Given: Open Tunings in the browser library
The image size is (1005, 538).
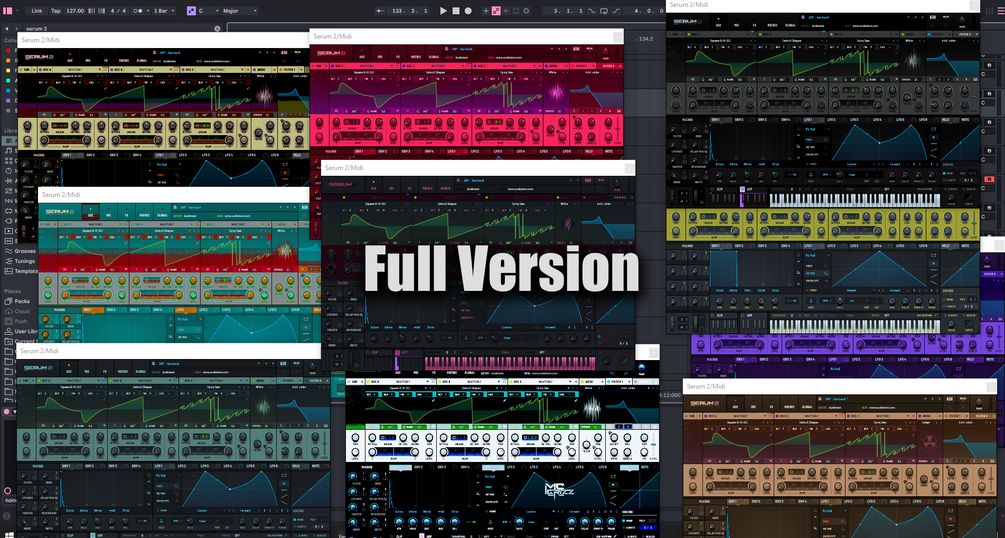Looking at the screenshot, I should tap(26, 261).
